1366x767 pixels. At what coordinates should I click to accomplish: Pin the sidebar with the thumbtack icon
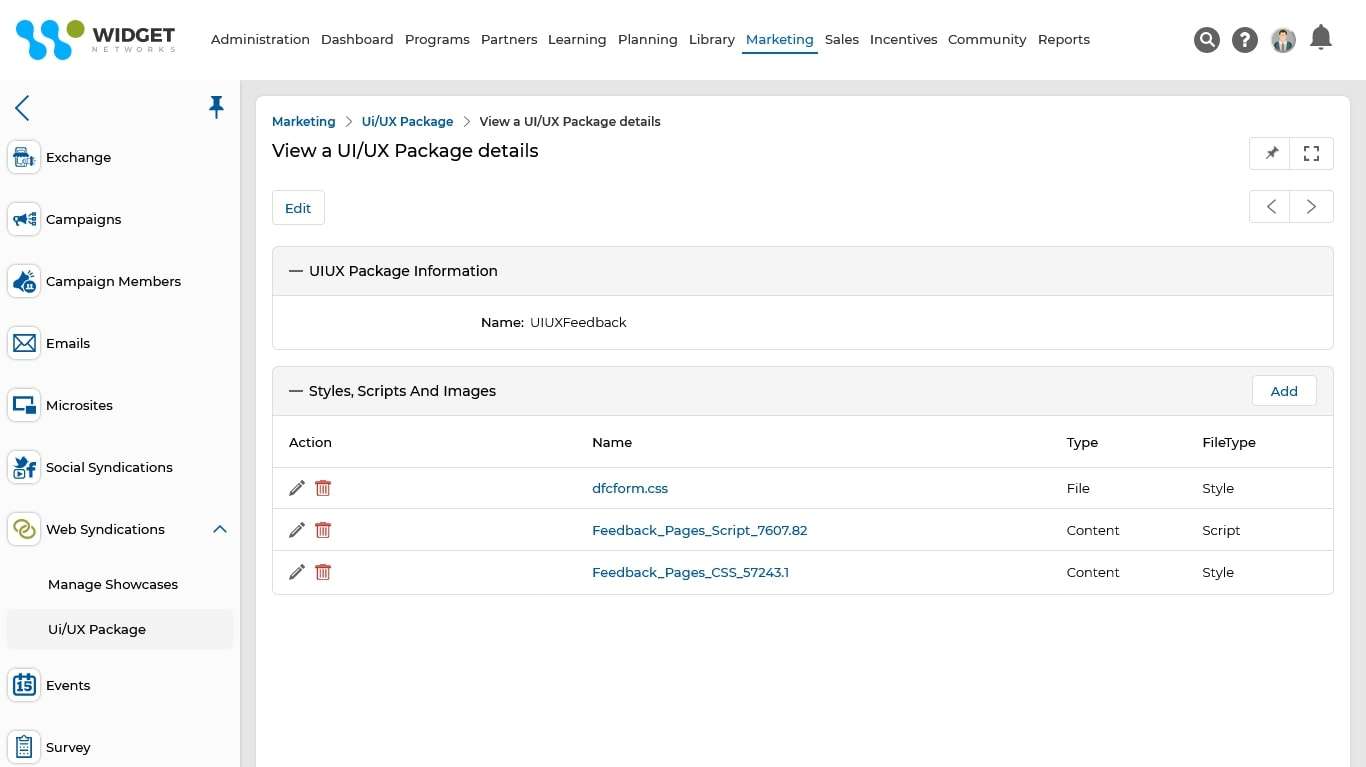point(216,107)
